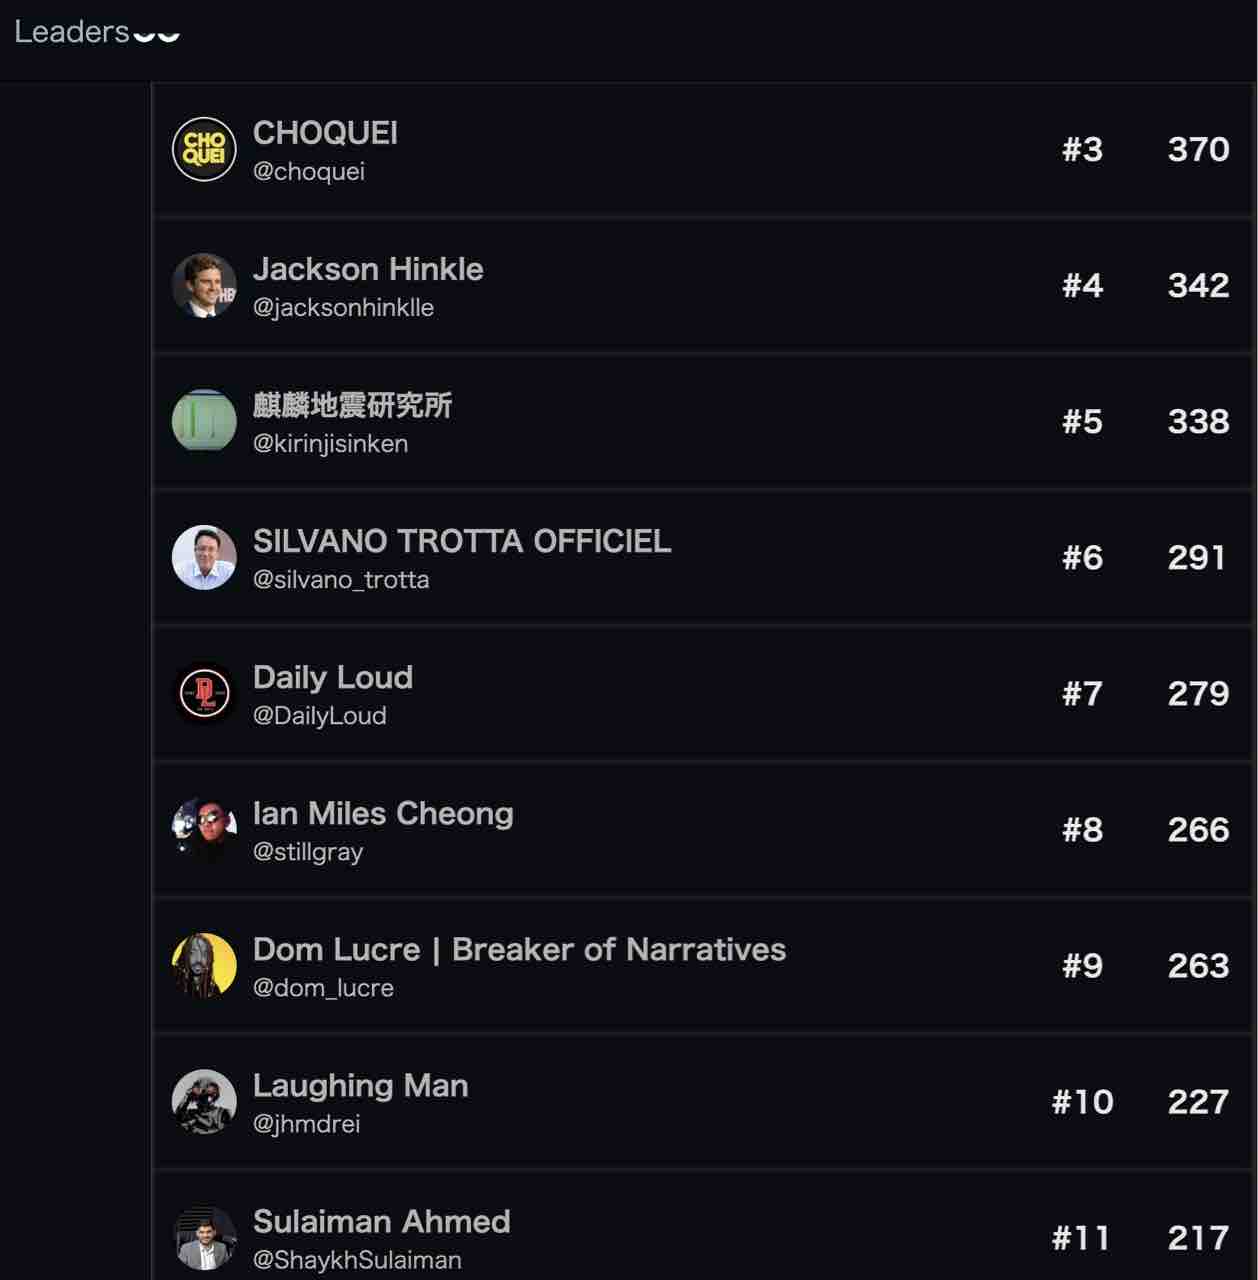This screenshot has height=1280, width=1258.
Task: Click the @jacksonhinklle handle
Action: pos(343,308)
